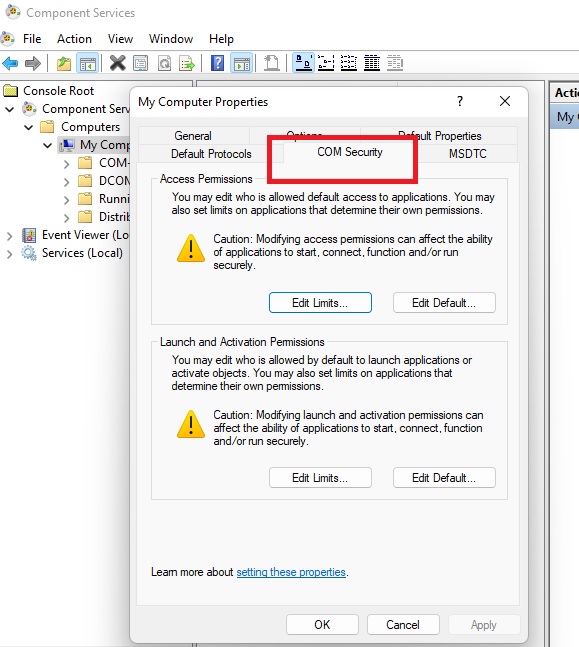Click the Forward arrow in the toolbar
Viewport: 579px width, 647px height.
(33, 64)
